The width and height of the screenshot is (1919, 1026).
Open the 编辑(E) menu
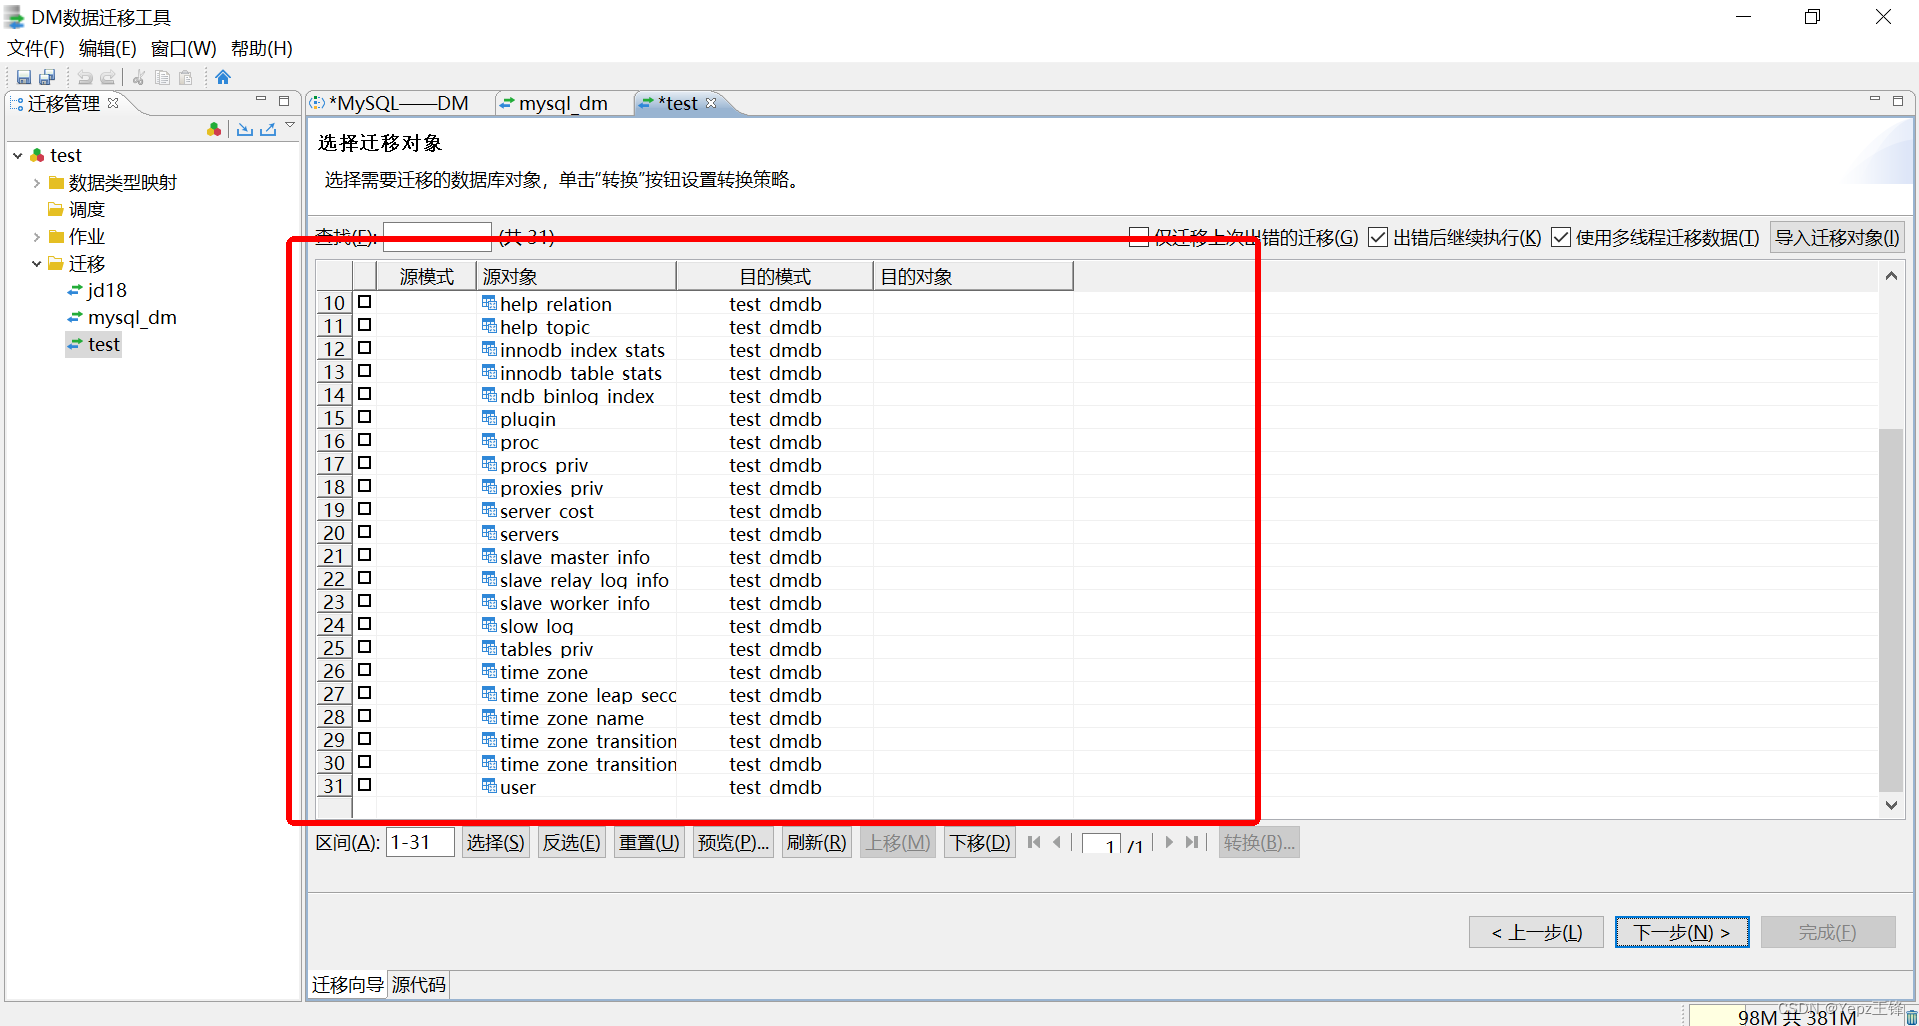coord(107,48)
